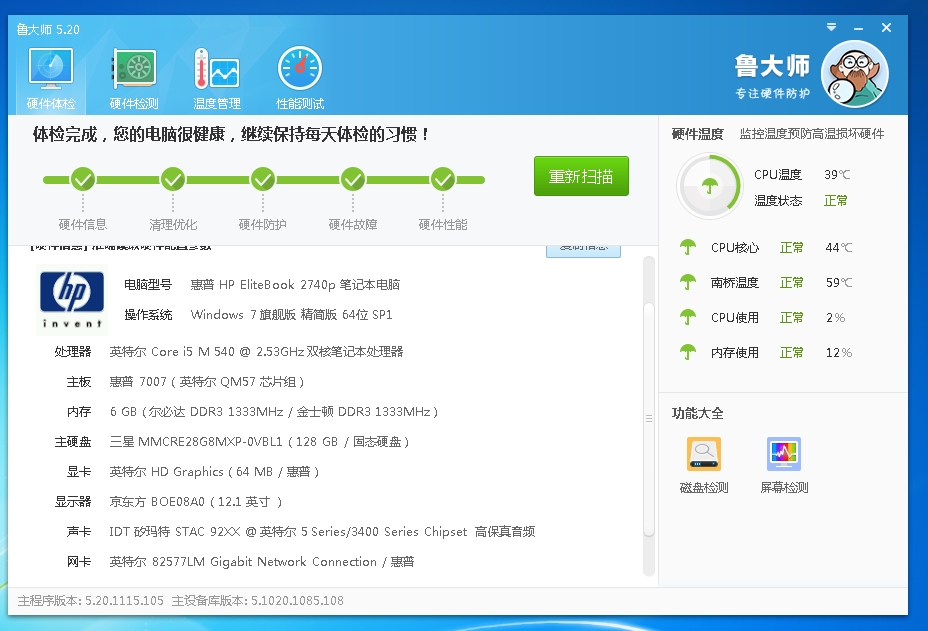Viewport: 928px width, 631px height.
Task: Click the 鲁大师 5.20 window title
Action: [48, 30]
